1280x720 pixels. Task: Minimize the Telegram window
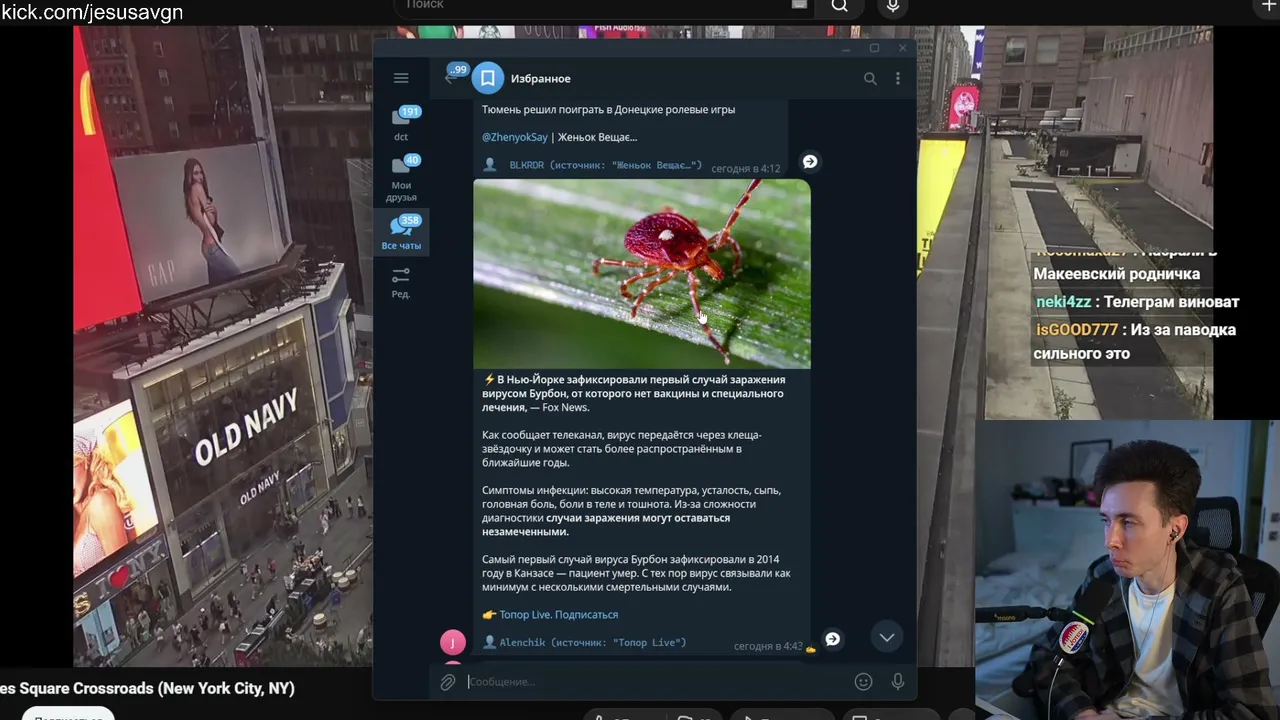click(846, 48)
